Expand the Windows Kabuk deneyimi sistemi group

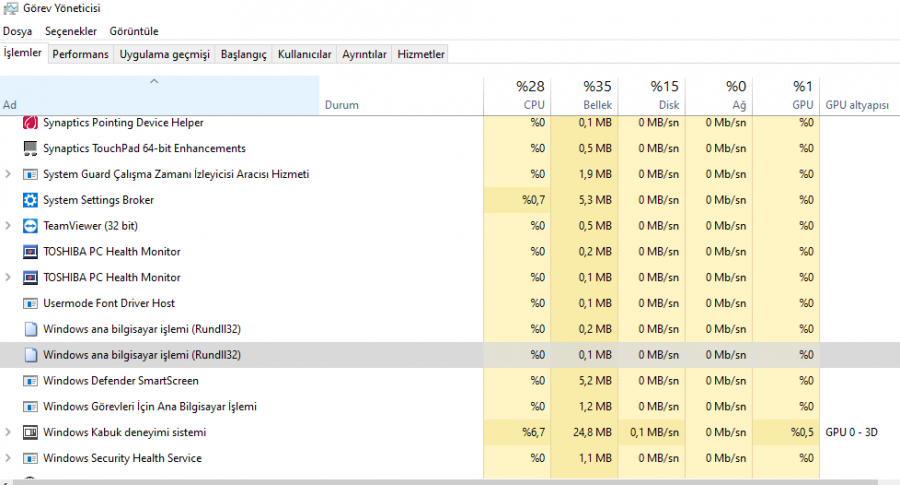[7, 432]
